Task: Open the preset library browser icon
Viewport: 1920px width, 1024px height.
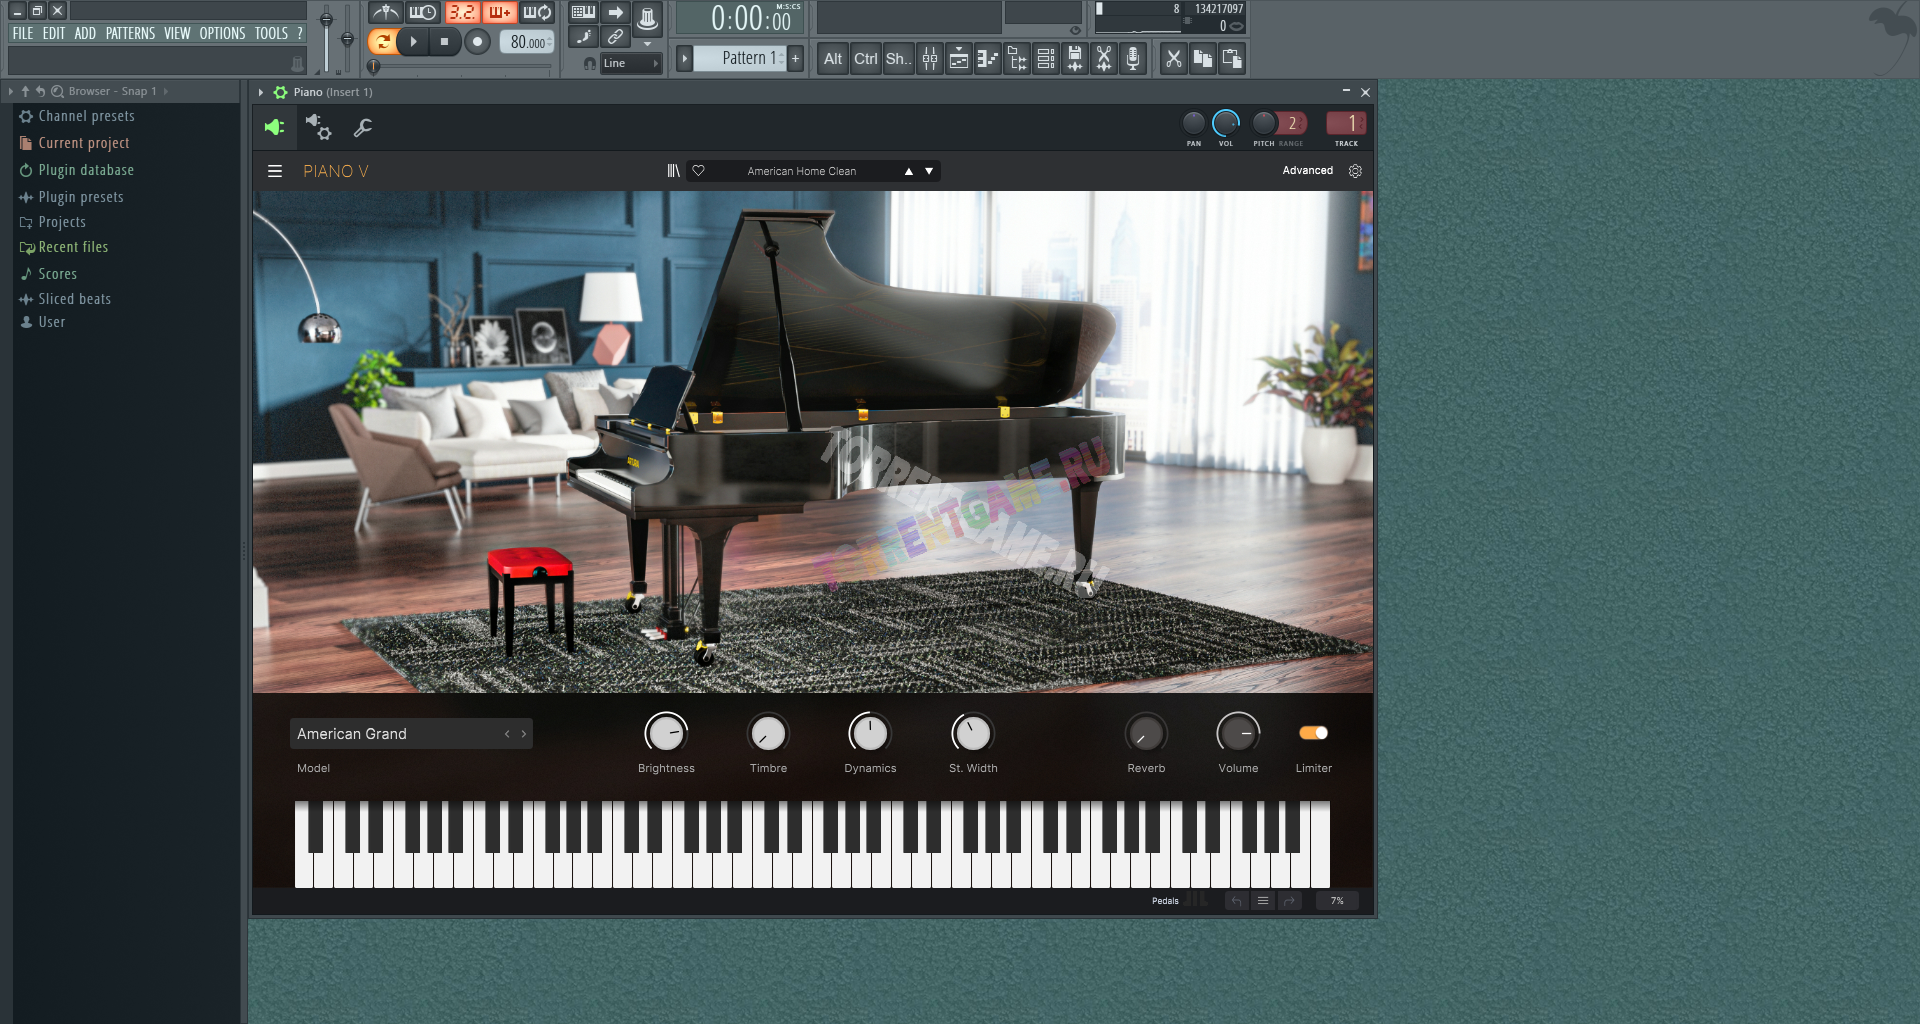Action: tap(673, 171)
